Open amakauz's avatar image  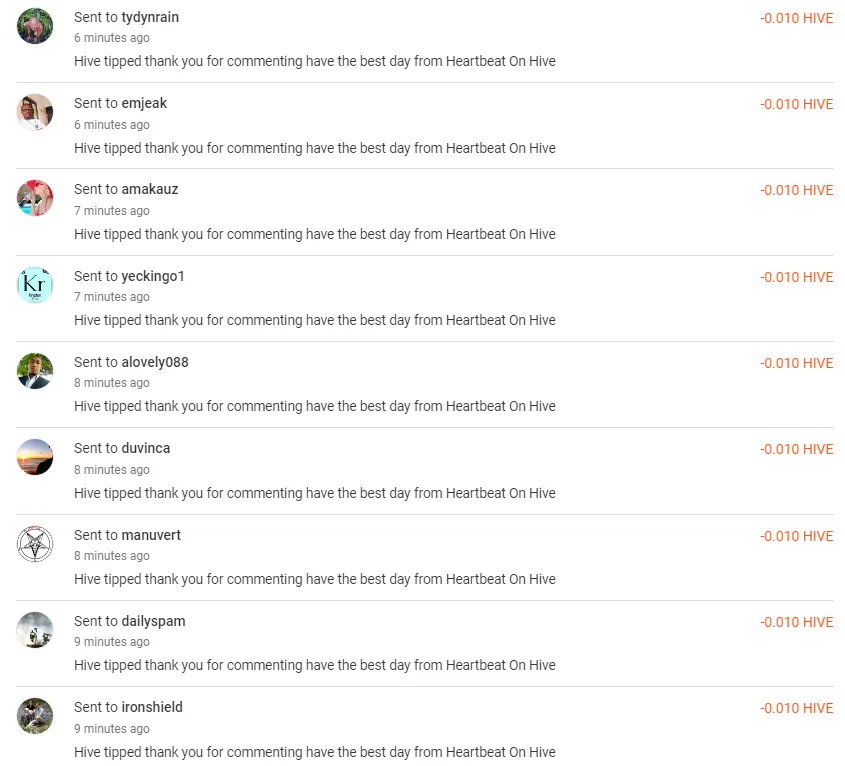click(x=35, y=199)
